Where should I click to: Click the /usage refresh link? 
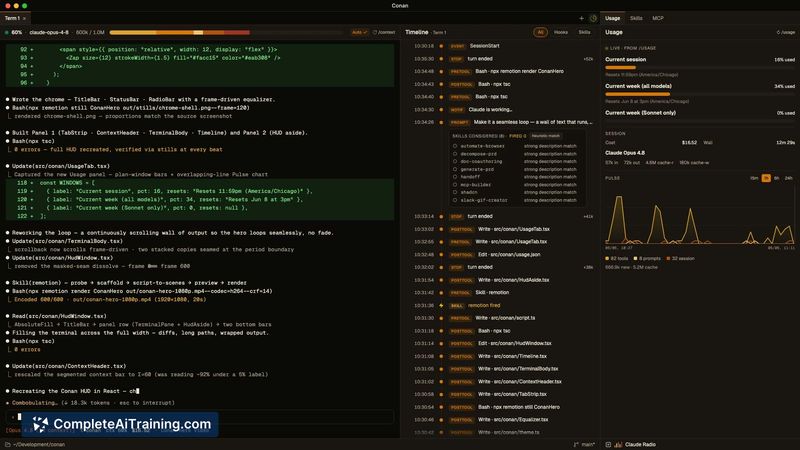coord(786,32)
